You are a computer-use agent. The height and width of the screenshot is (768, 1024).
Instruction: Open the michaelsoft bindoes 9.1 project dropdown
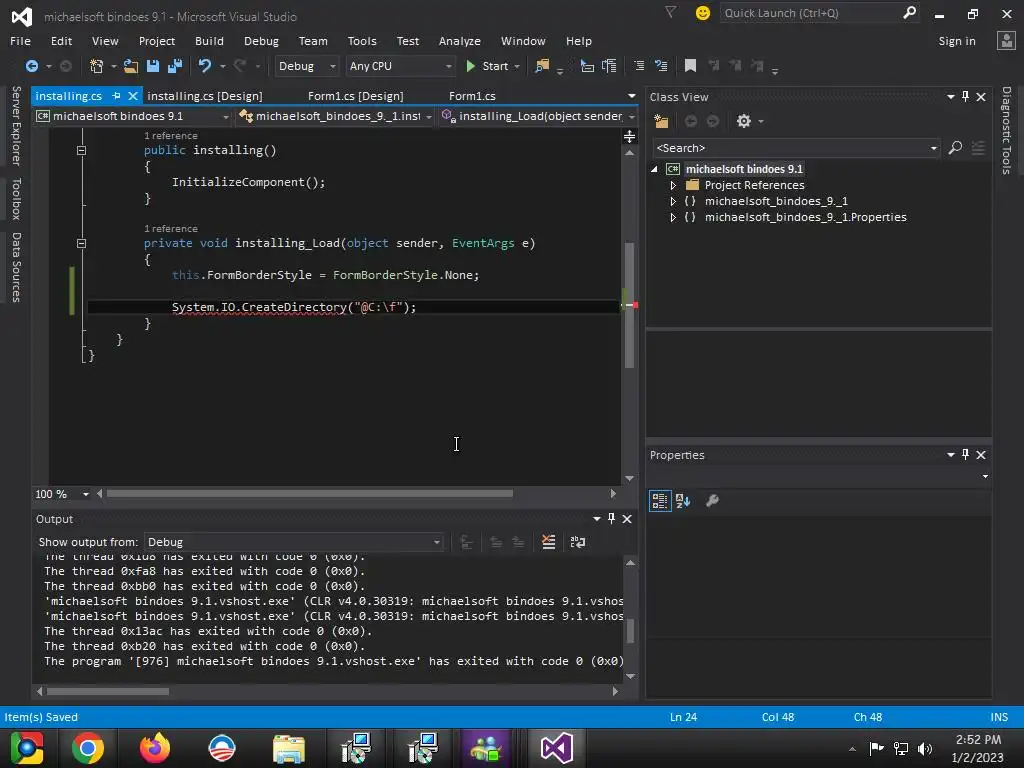click(x=133, y=116)
